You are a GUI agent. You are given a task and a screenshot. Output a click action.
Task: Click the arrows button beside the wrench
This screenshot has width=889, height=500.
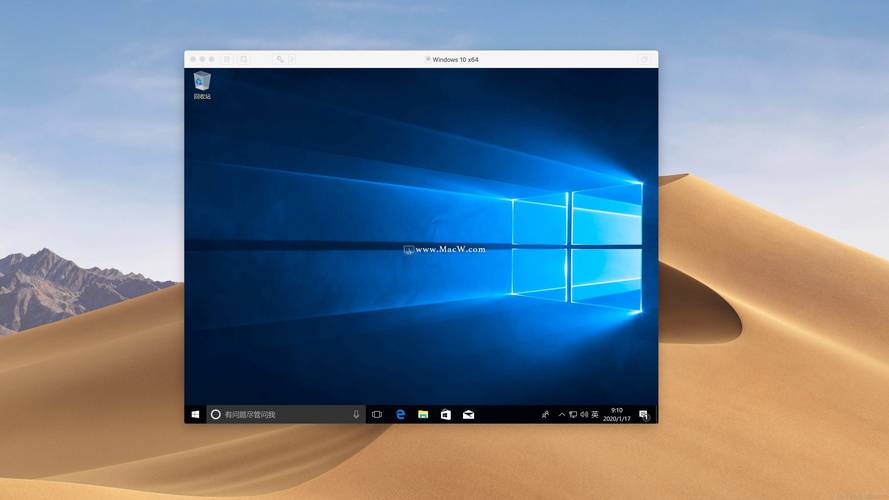click(x=291, y=59)
